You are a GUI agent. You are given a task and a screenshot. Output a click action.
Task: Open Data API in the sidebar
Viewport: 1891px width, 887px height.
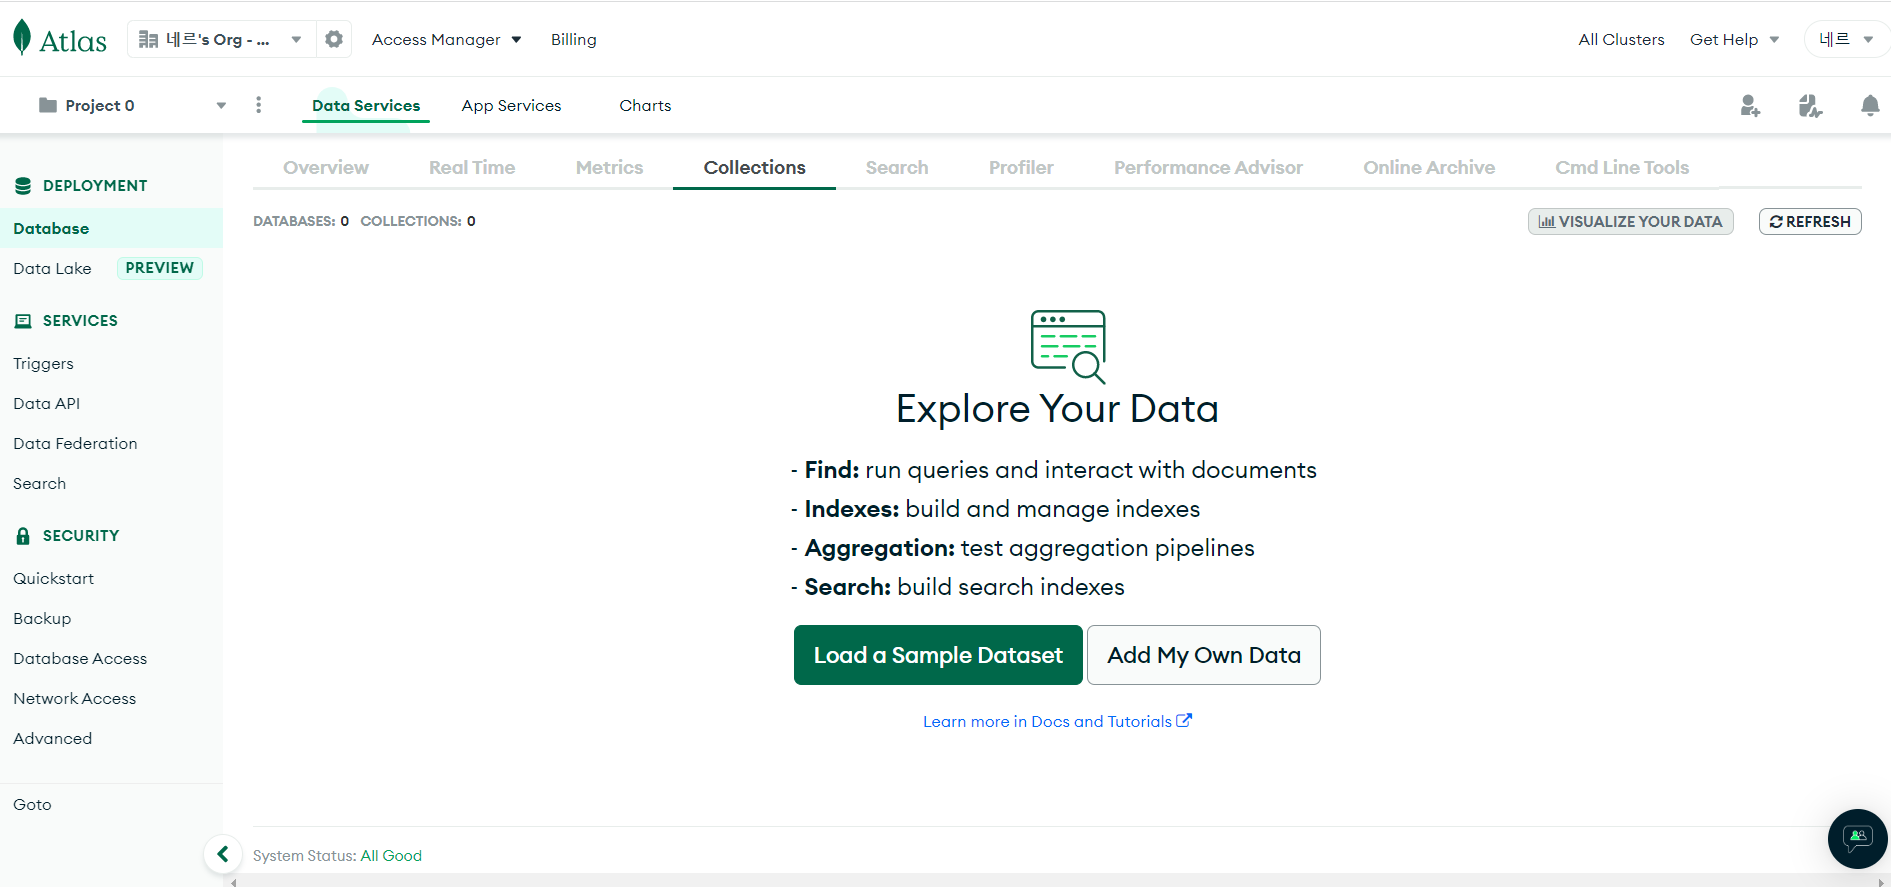point(46,403)
